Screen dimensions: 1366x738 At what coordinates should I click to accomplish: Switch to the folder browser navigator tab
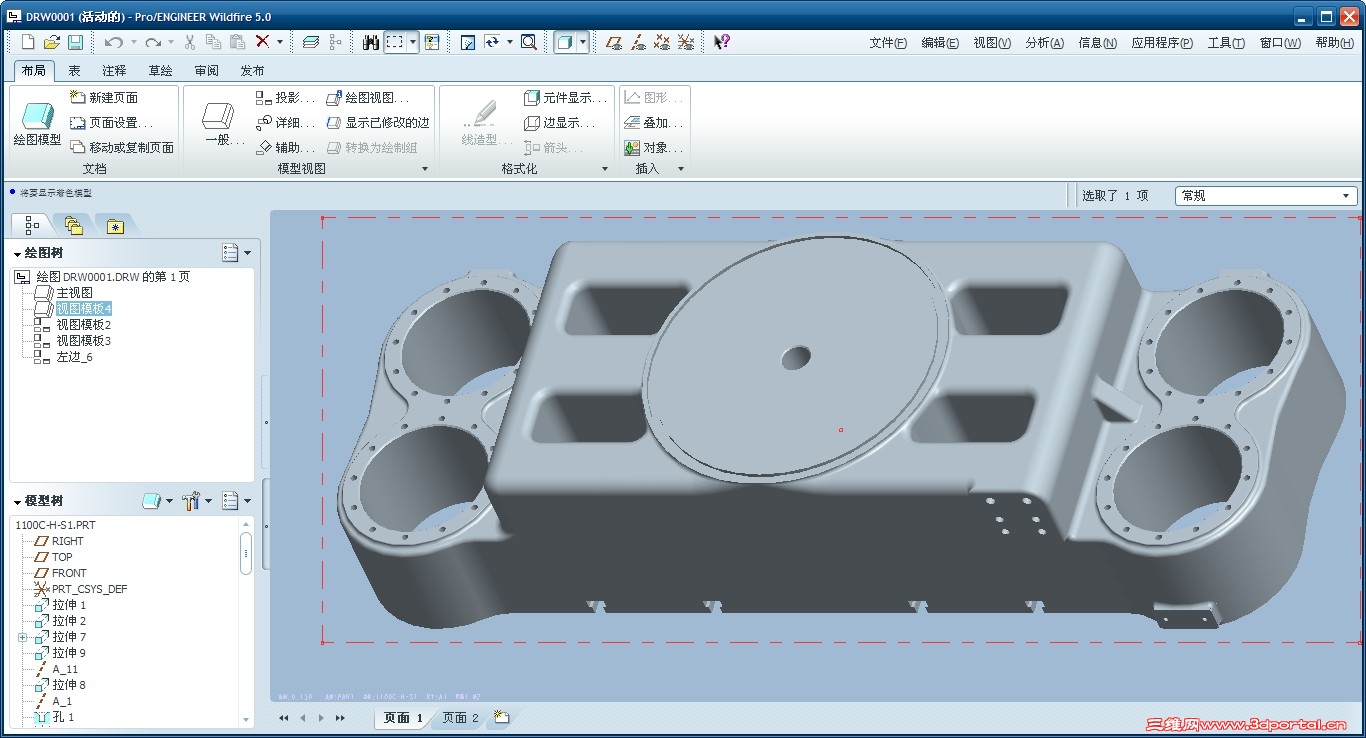(73, 225)
